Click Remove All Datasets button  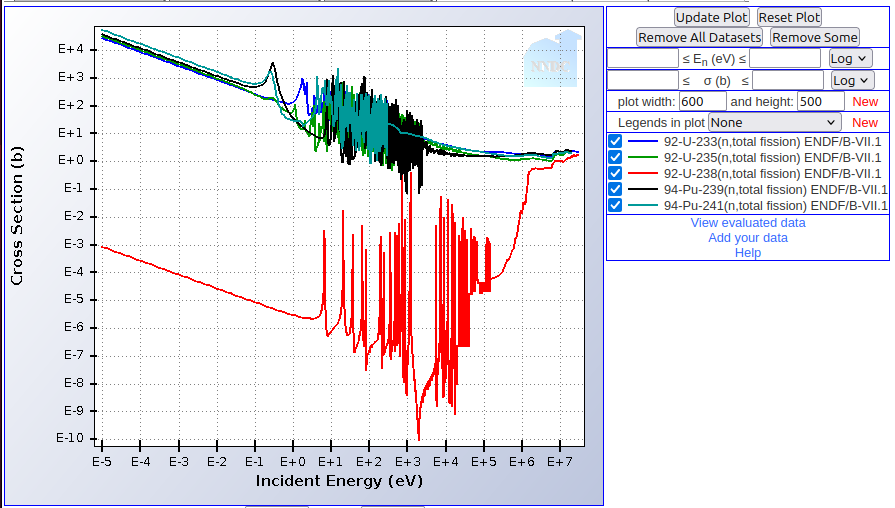pos(700,37)
